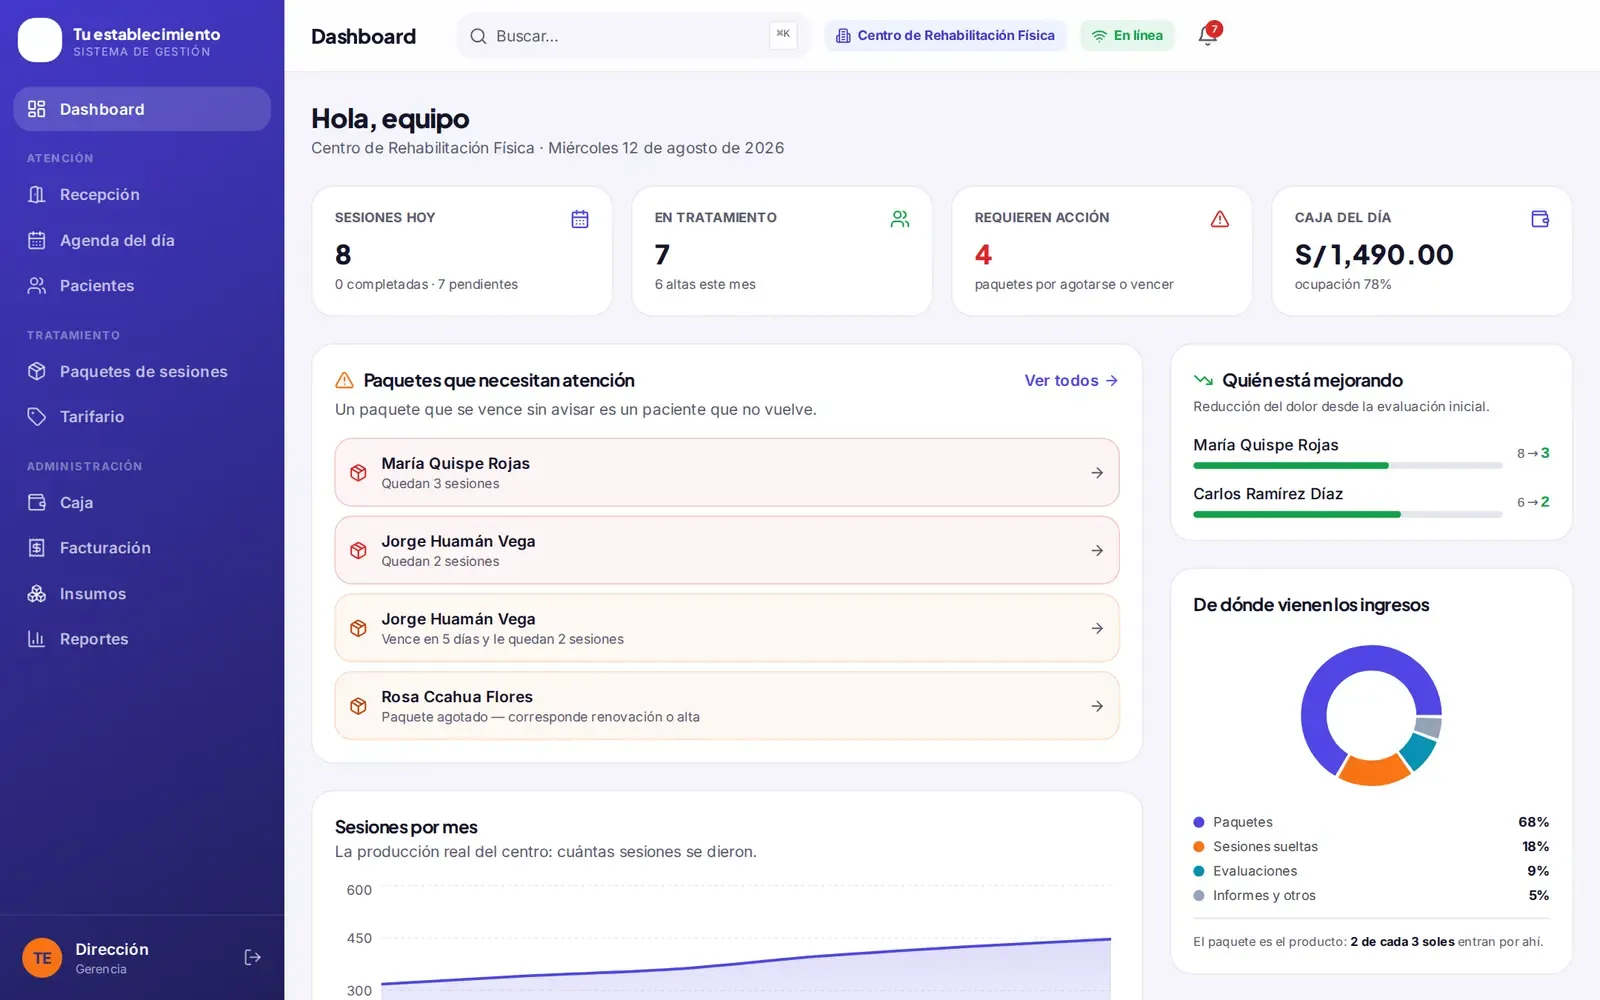The height and width of the screenshot is (1000, 1600).
Task: Open the notifications bell
Action: click(1207, 36)
